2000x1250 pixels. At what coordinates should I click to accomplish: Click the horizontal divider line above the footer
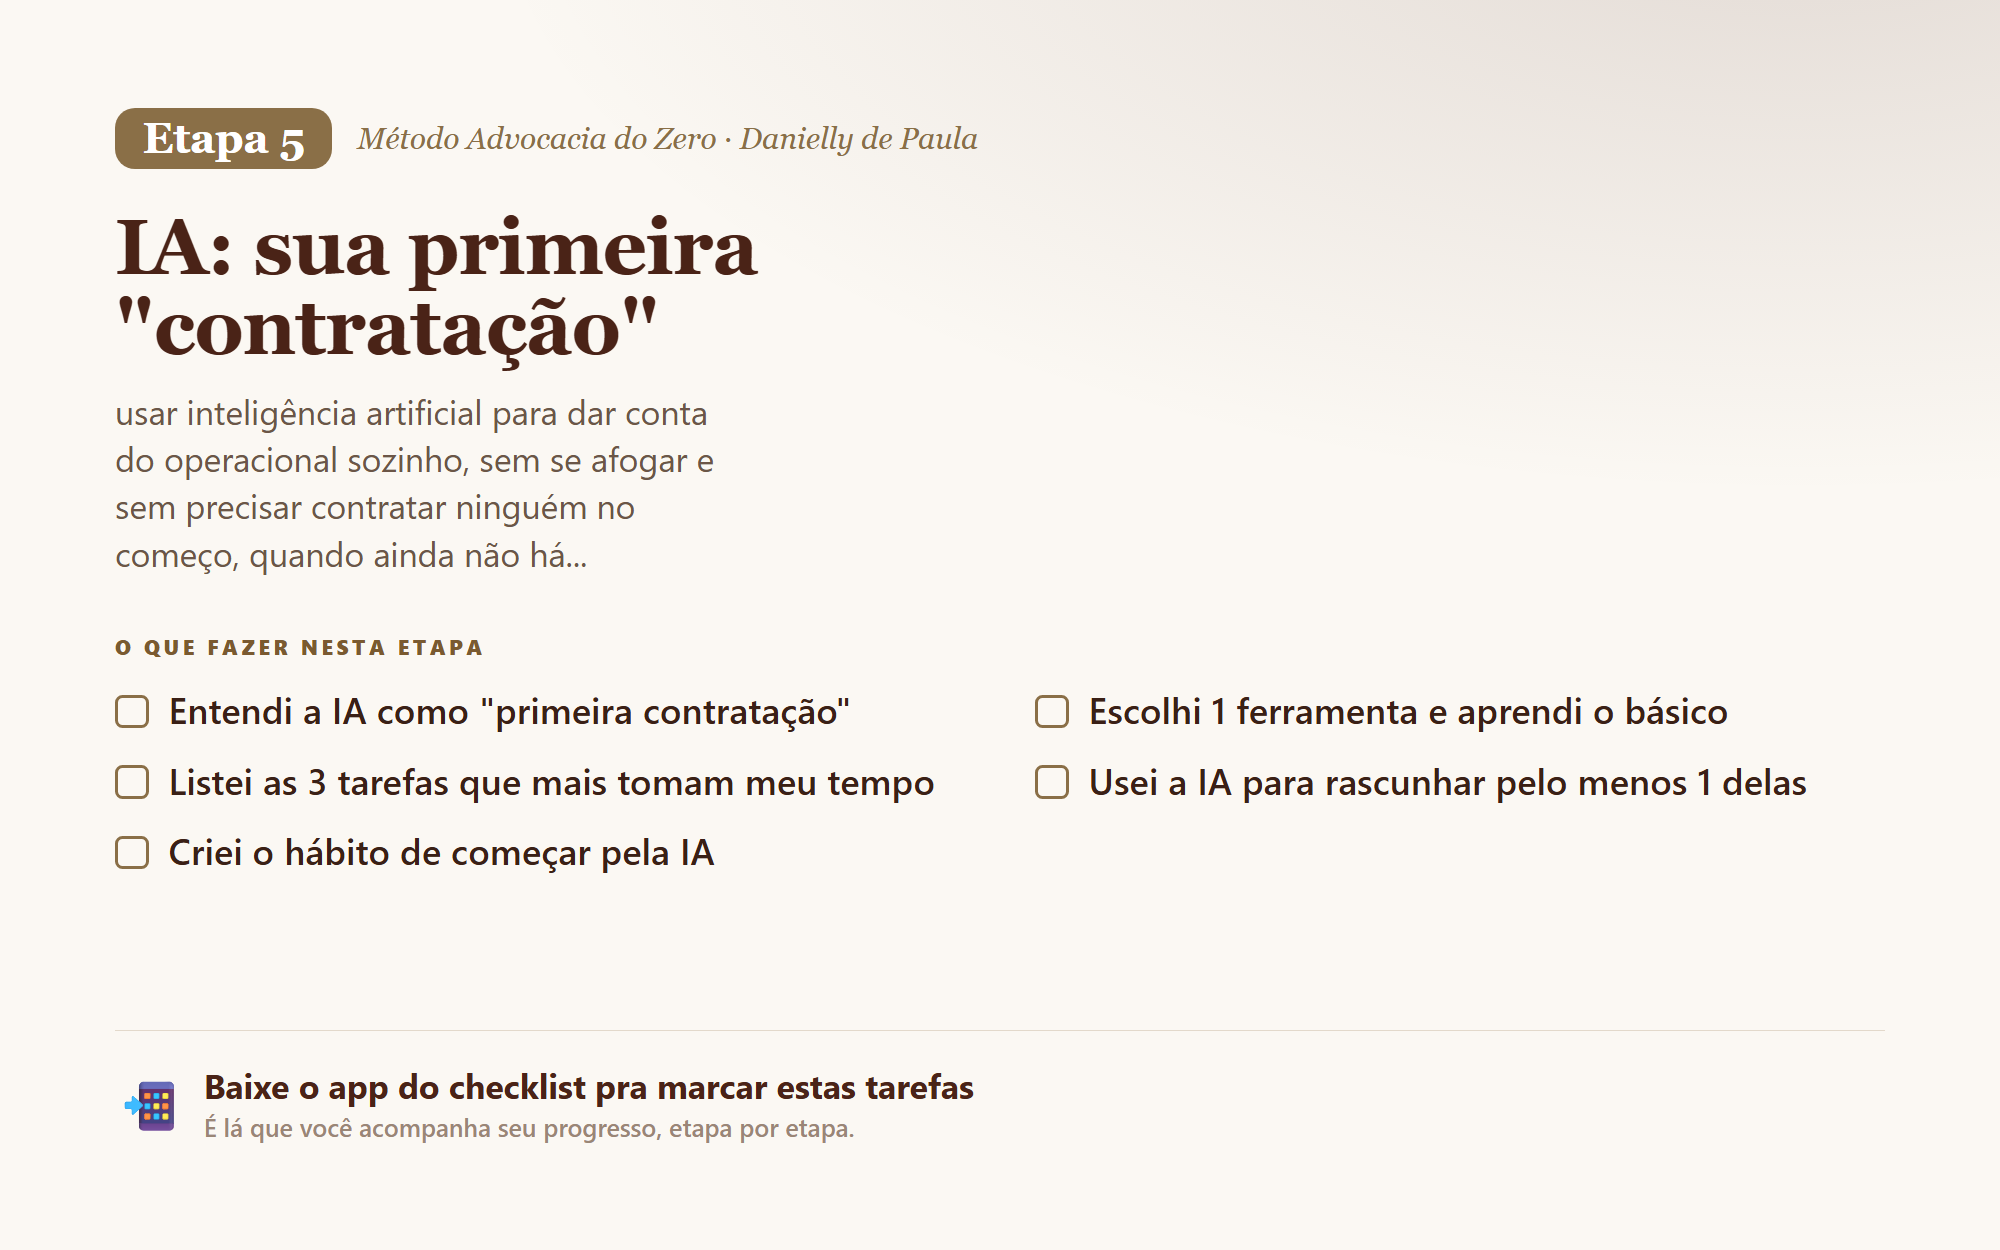coord(1000,1030)
